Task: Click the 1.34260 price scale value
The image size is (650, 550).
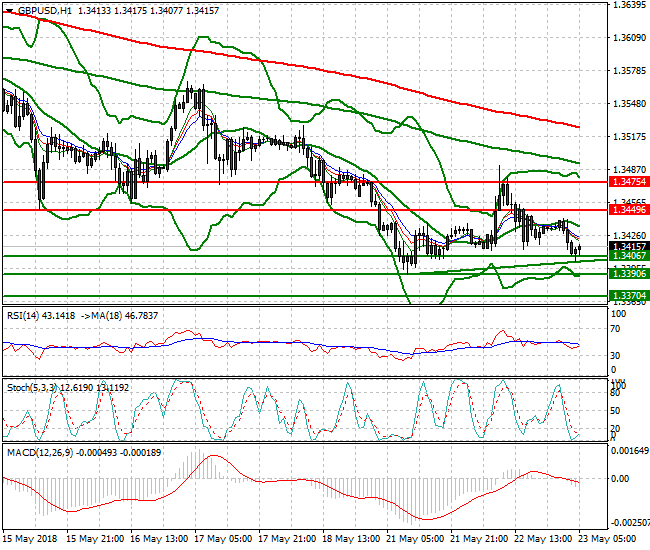Action: tap(629, 236)
